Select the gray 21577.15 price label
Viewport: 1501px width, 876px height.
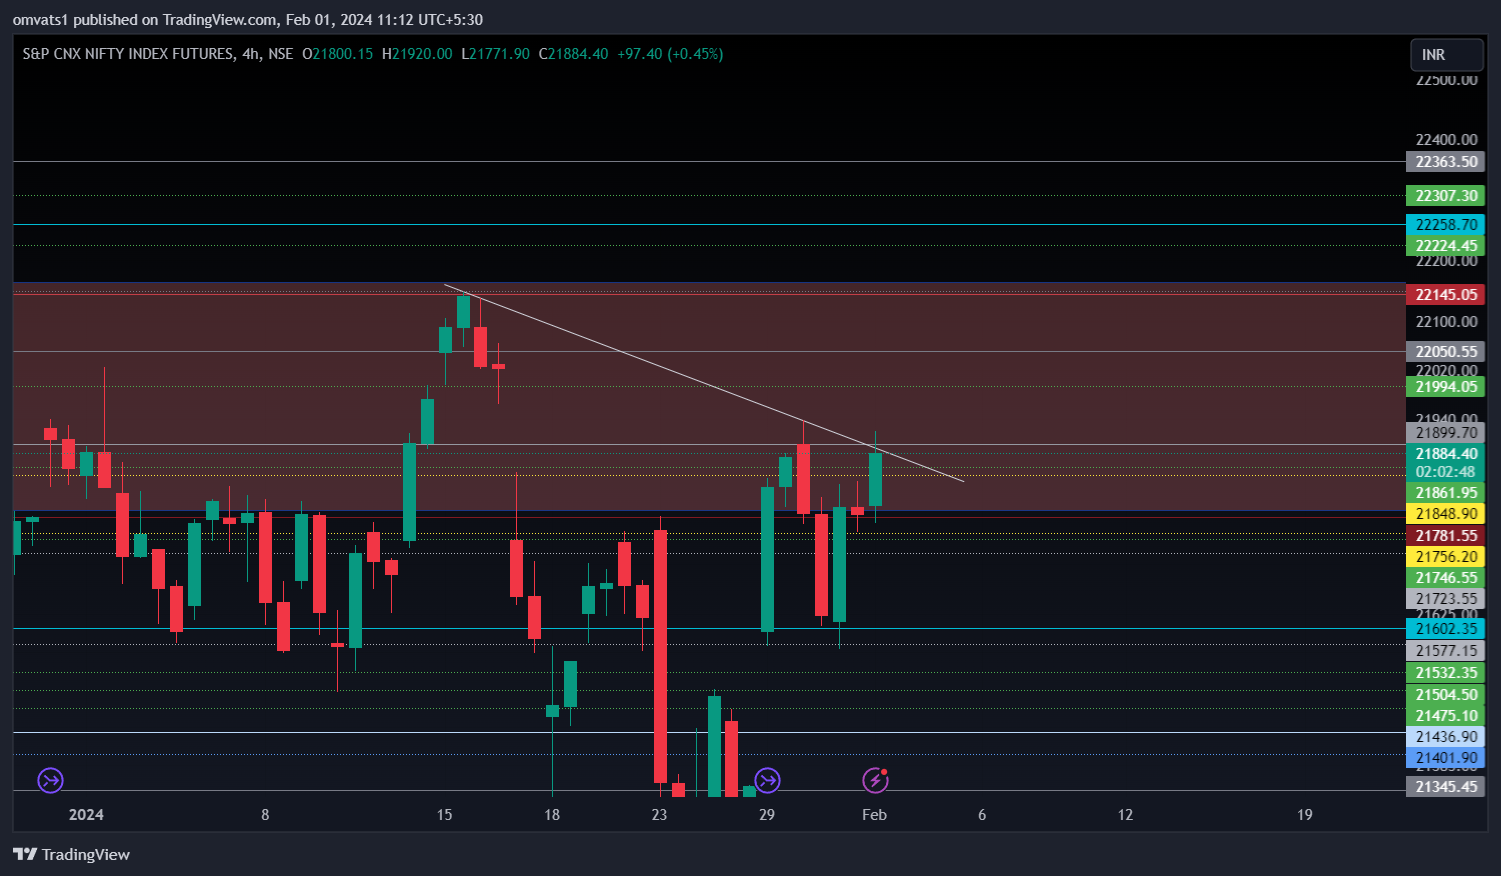tap(1446, 651)
